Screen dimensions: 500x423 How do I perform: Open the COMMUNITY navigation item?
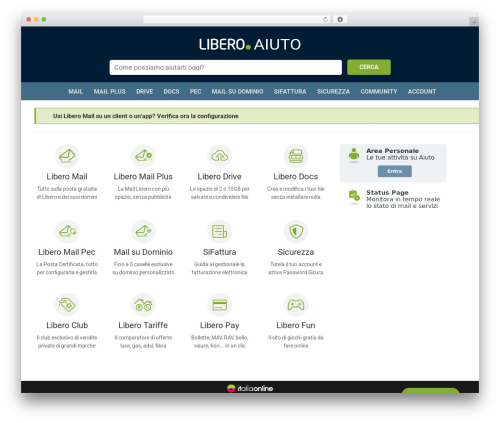coord(379,91)
